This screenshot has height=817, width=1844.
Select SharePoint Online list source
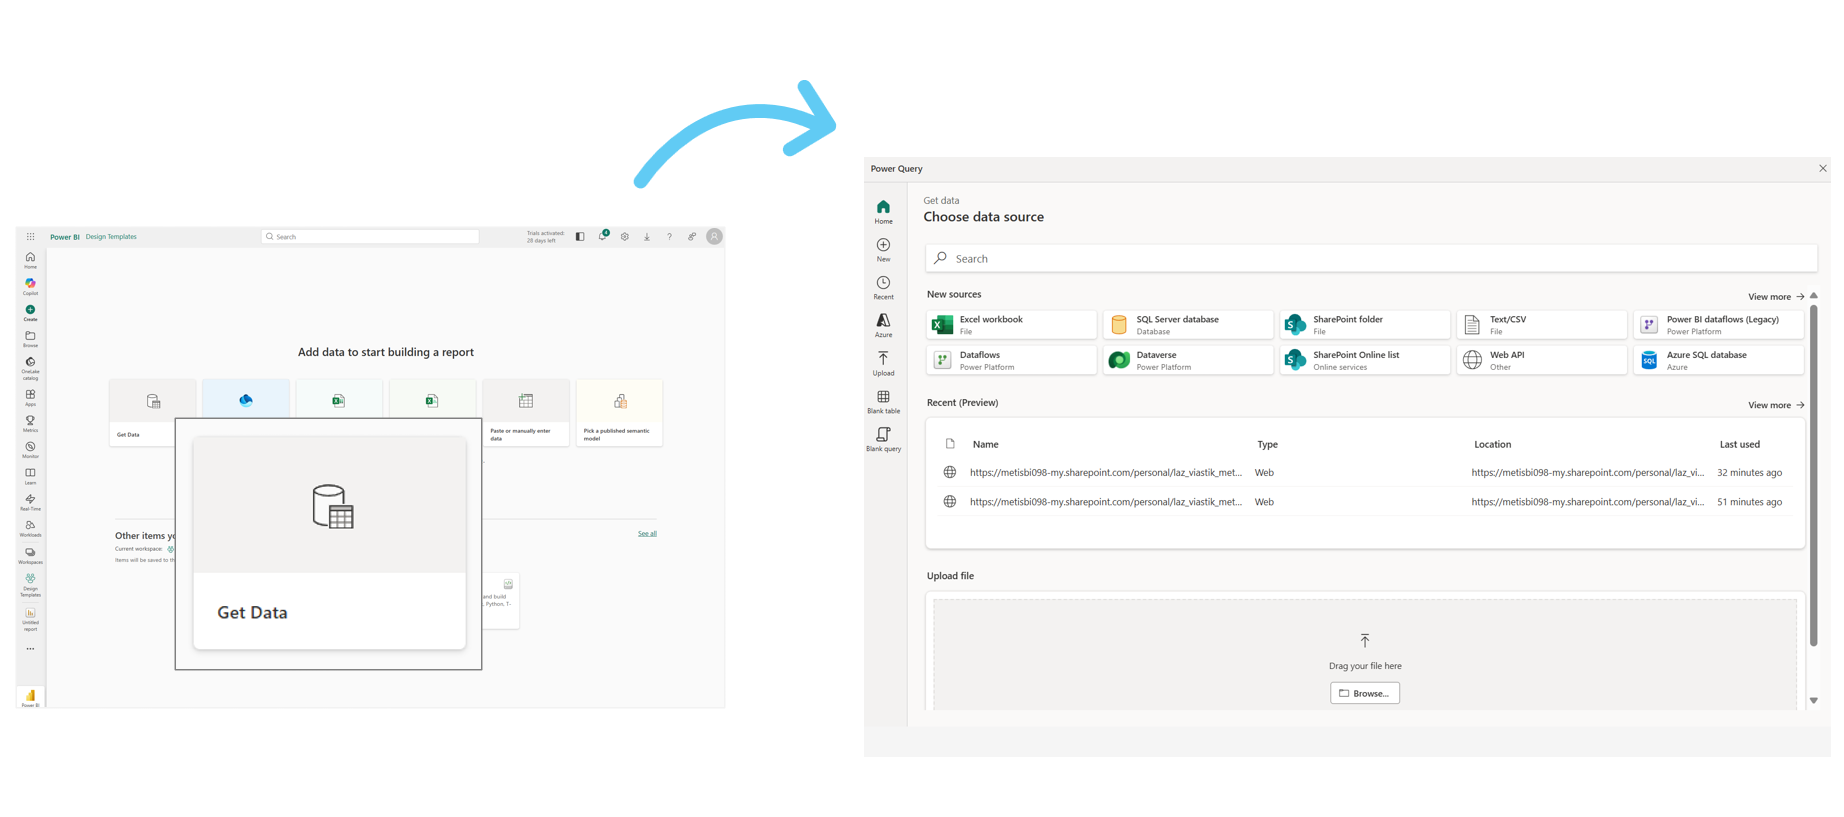coord(1365,360)
